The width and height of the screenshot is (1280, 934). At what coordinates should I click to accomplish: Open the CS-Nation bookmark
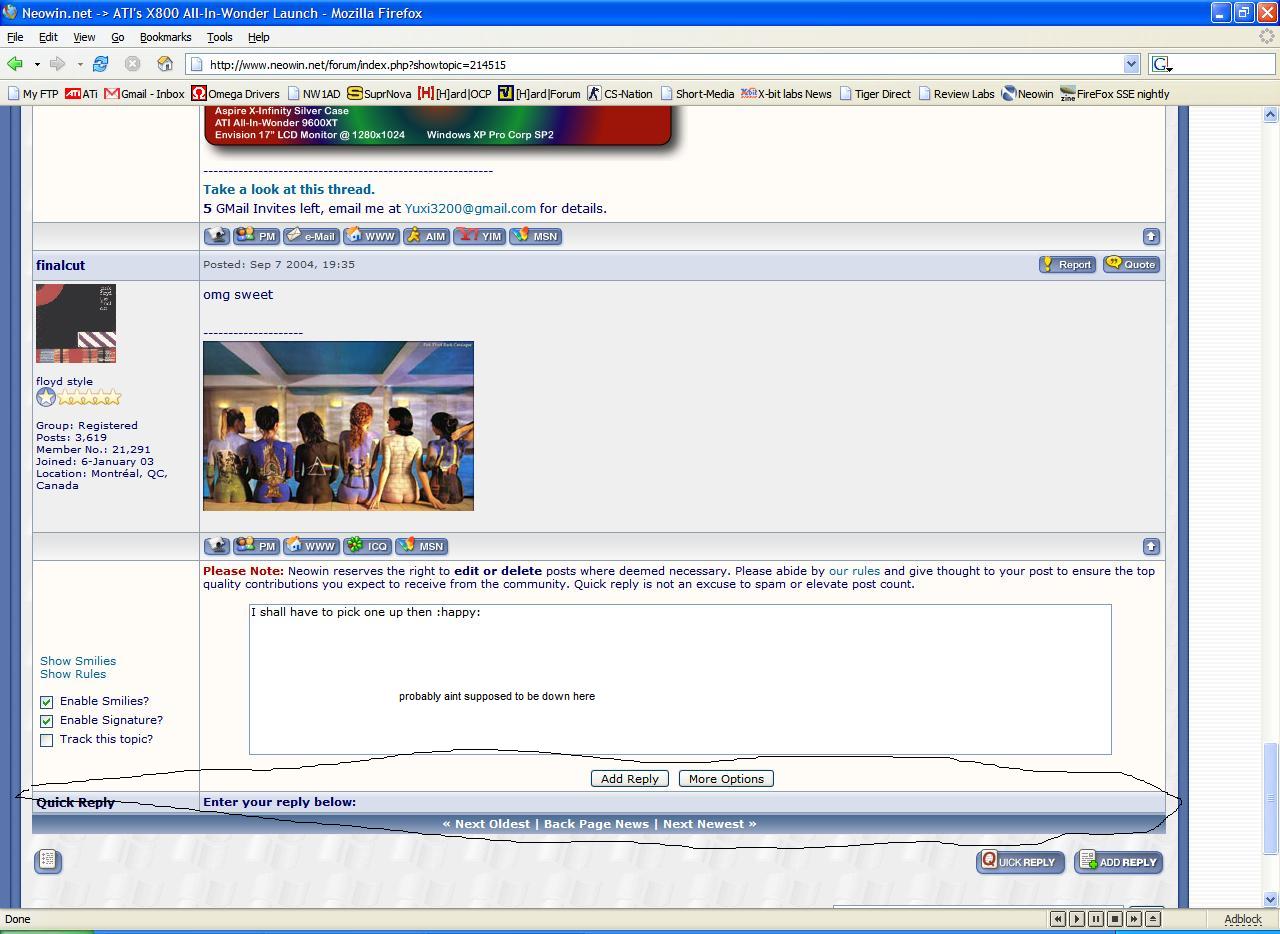click(620, 94)
